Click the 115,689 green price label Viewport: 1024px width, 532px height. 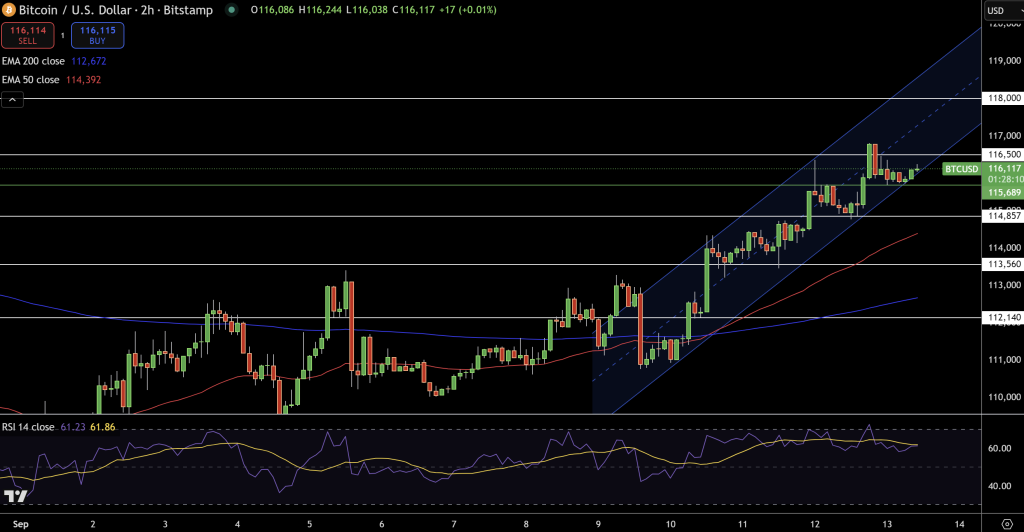pos(1004,193)
